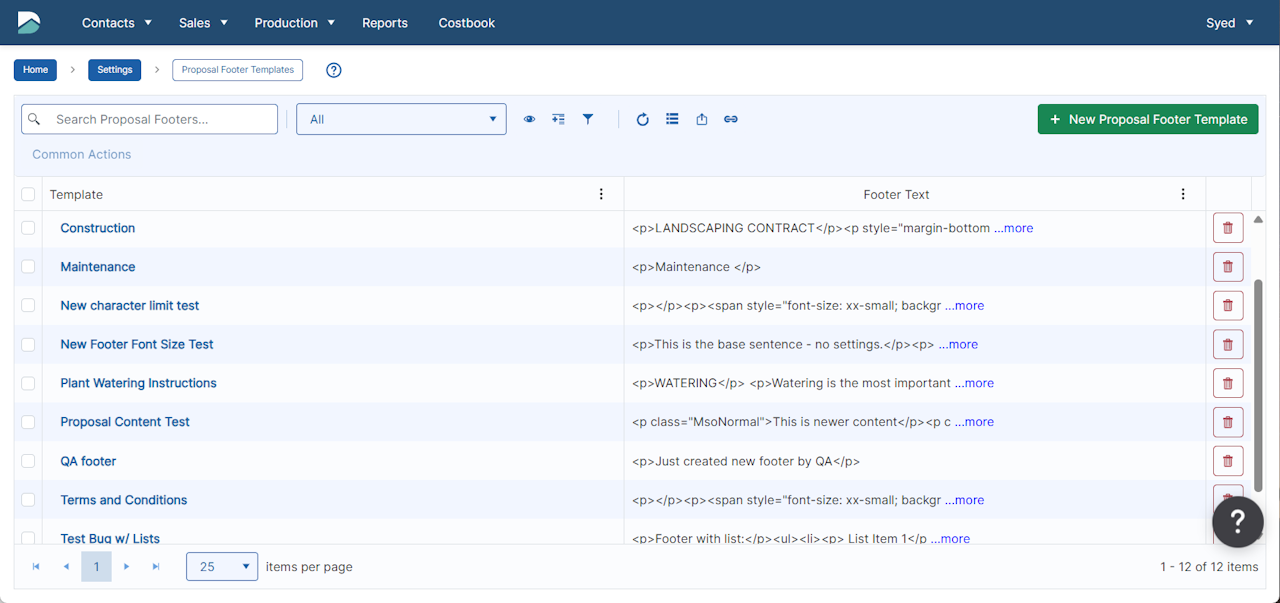1280x603 pixels.
Task: Click New Proposal Footer Template button
Action: tap(1148, 119)
